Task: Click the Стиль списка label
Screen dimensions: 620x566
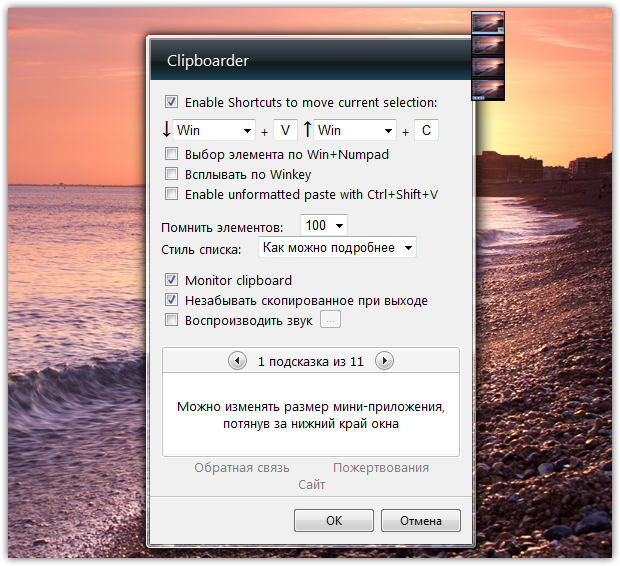Action: click(x=201, y=250)
